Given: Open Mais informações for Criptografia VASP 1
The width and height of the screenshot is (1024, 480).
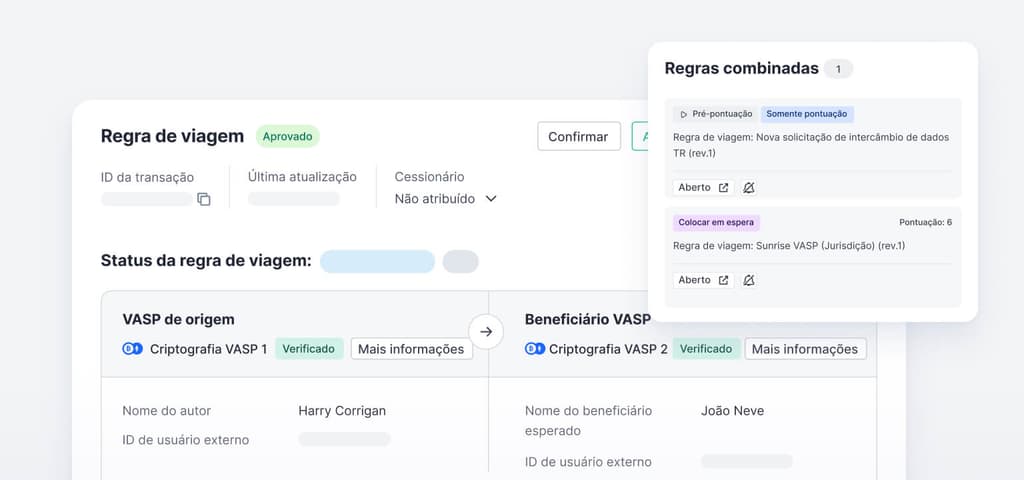Looking at the screenshot, I should click(x=411, y=349).
